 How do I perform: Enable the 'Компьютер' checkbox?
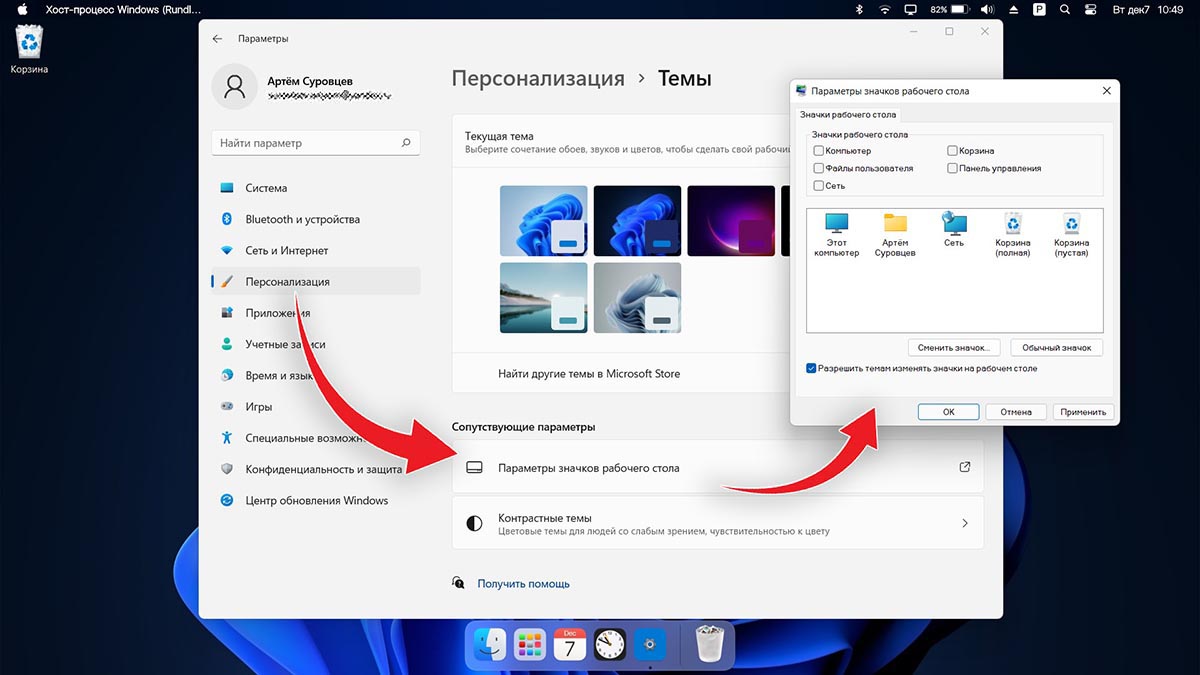coord(819,151)
